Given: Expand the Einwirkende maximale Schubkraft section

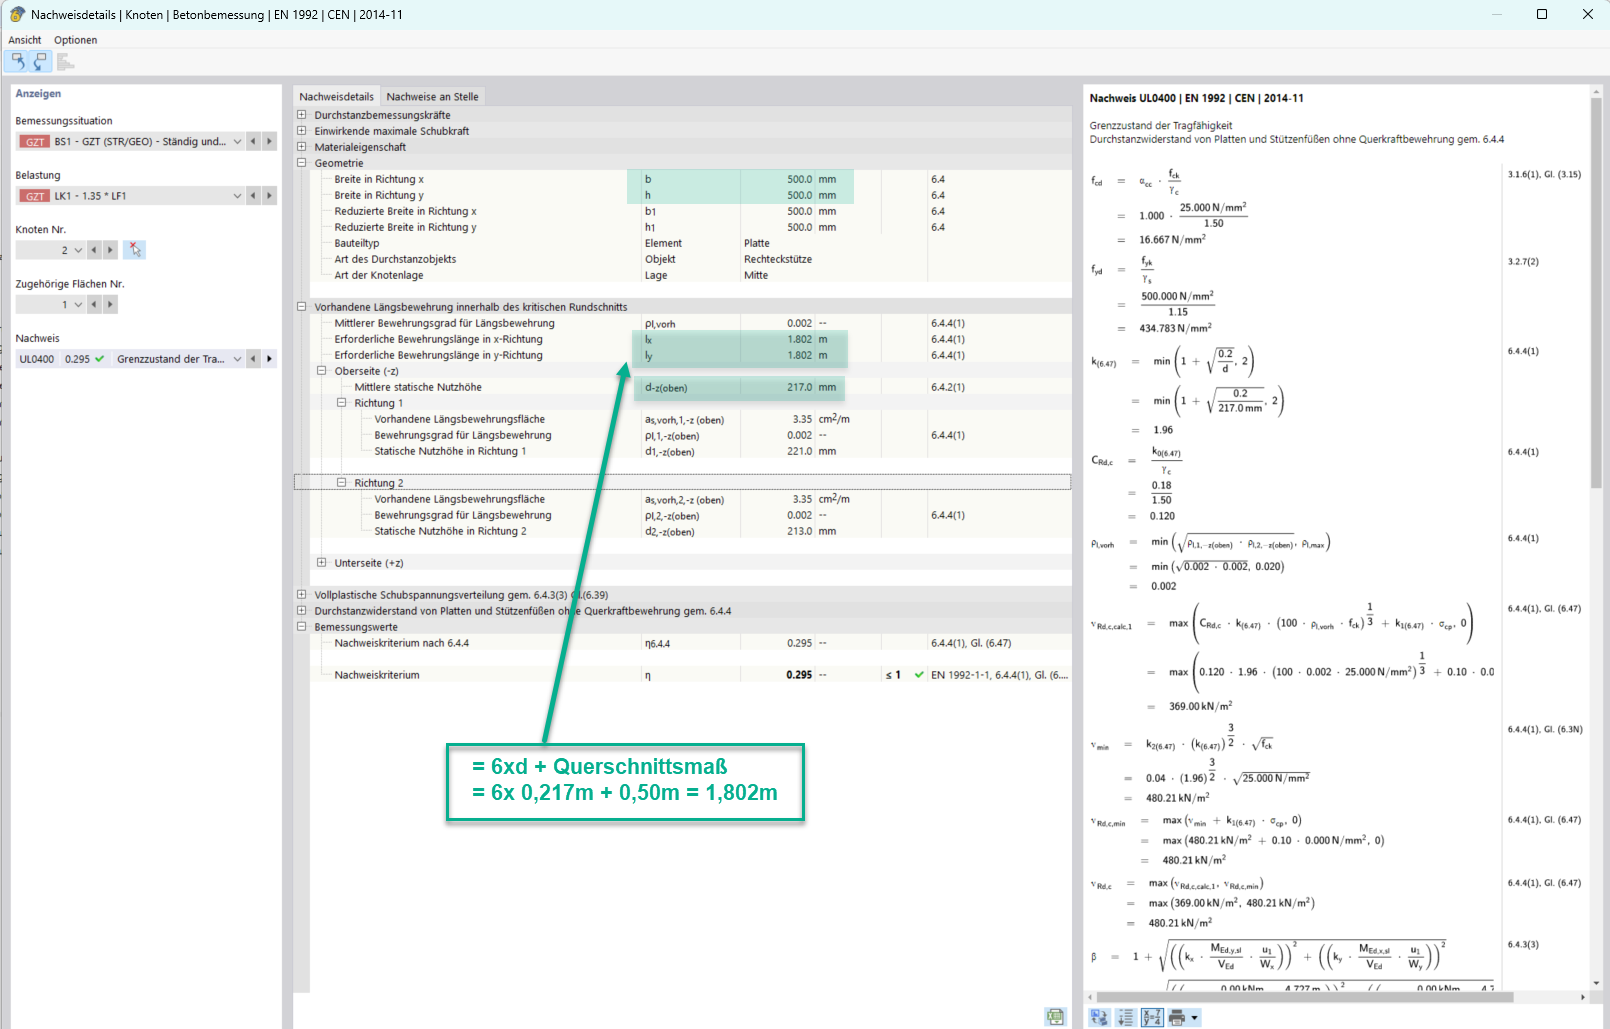Looking at the screenshot, I should [x=302, y=131].
